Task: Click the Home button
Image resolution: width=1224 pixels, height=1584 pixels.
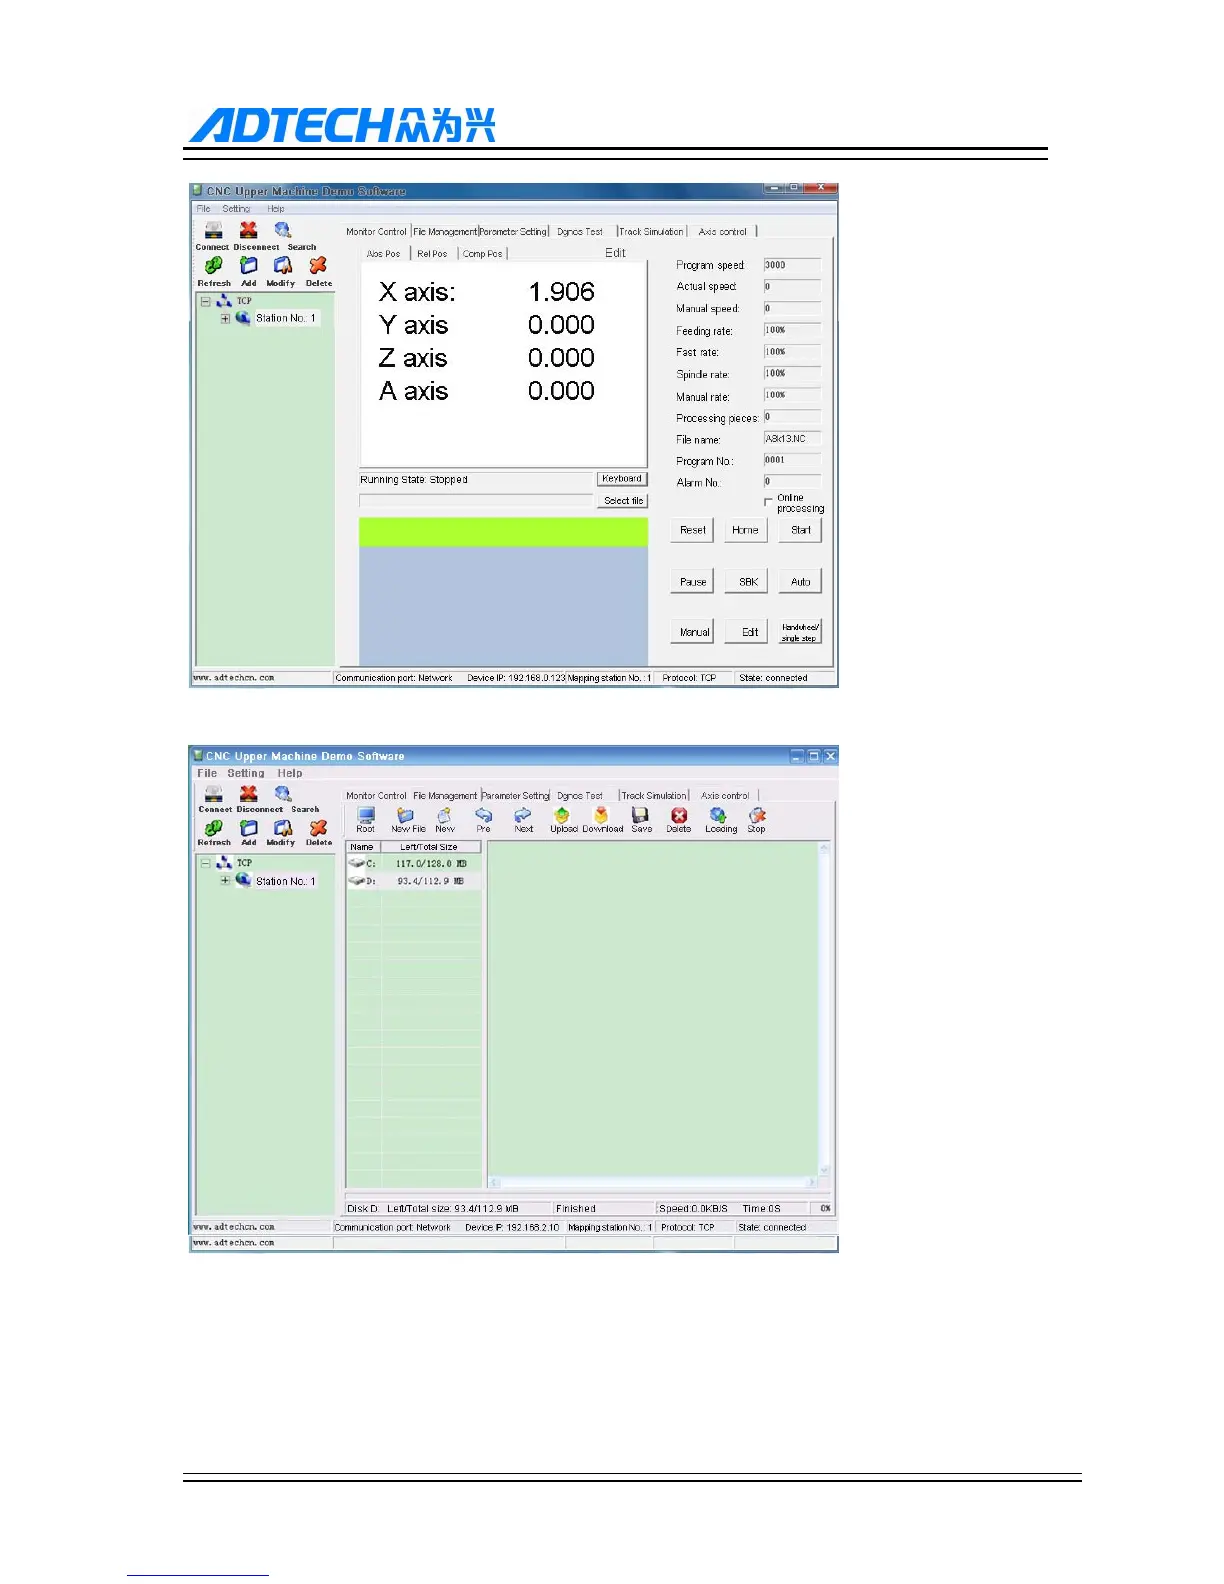Action: [745, 530]
